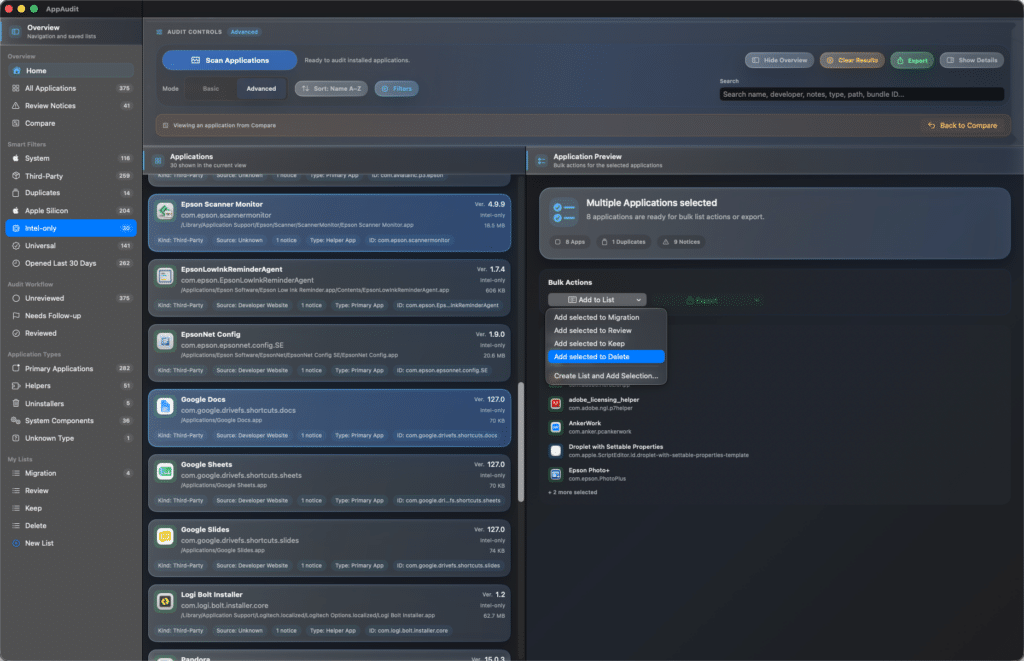
Task: Select Primary Applications type filter
Action: (71, 368)
